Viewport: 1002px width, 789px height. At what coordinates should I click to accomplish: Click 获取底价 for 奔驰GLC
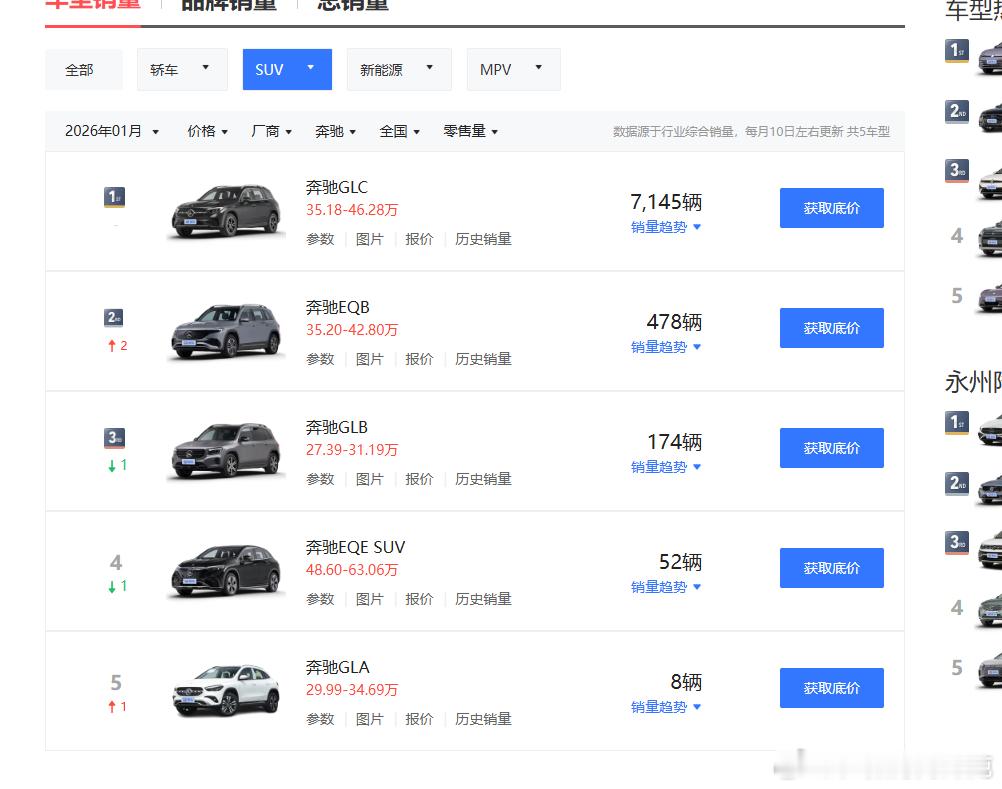831,208
